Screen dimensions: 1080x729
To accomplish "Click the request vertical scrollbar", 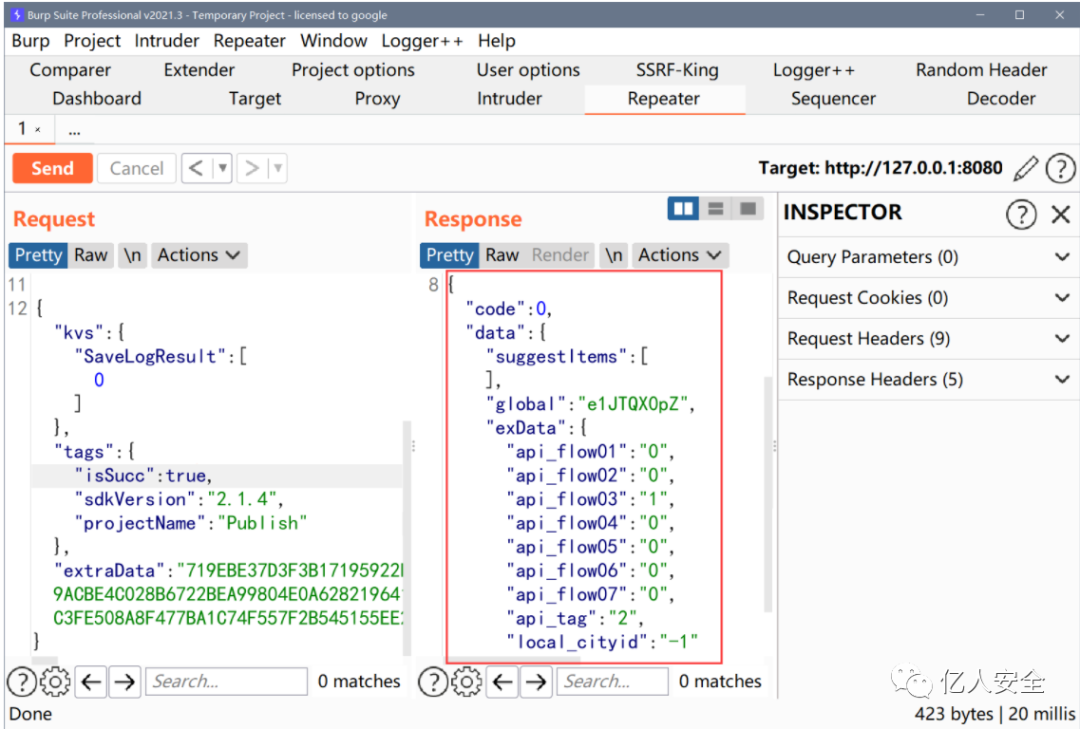I will tap(407, 537).
